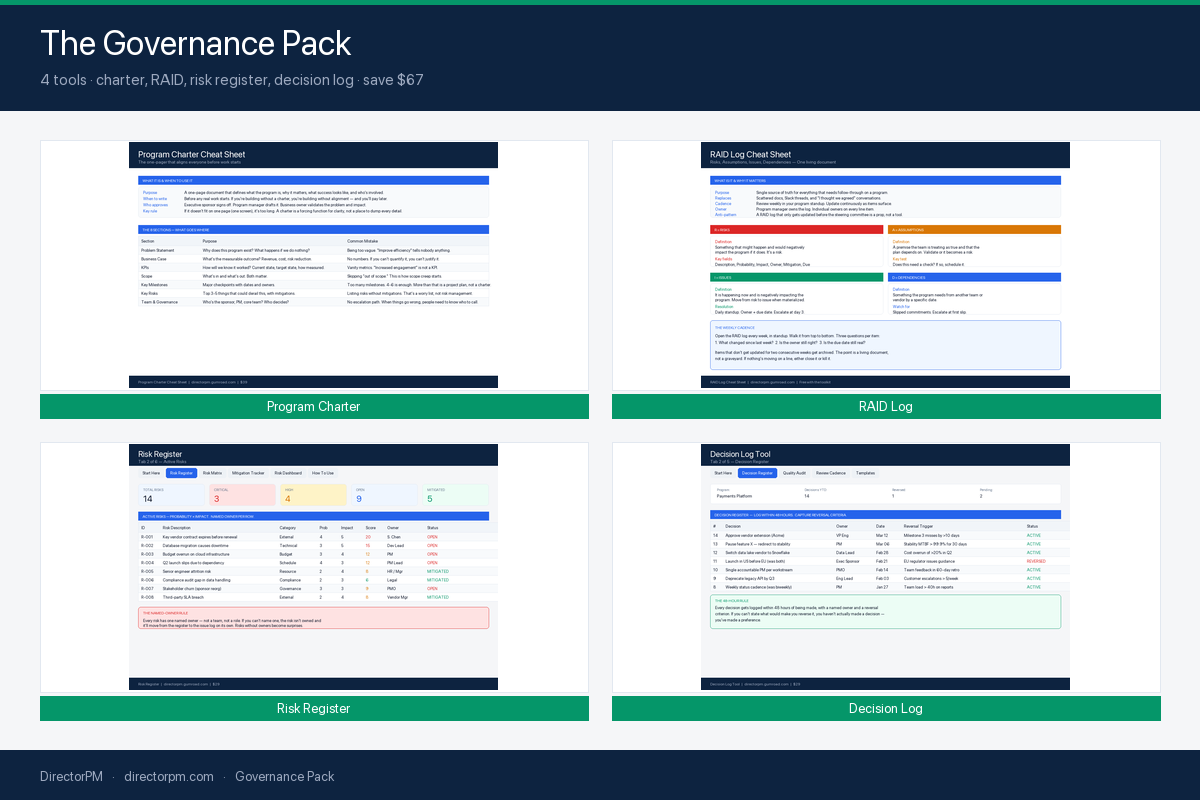Click the green Program Charter label button
Image resolution: width=1200 pixels, height=800 pixels.
(x=314, y=406)
